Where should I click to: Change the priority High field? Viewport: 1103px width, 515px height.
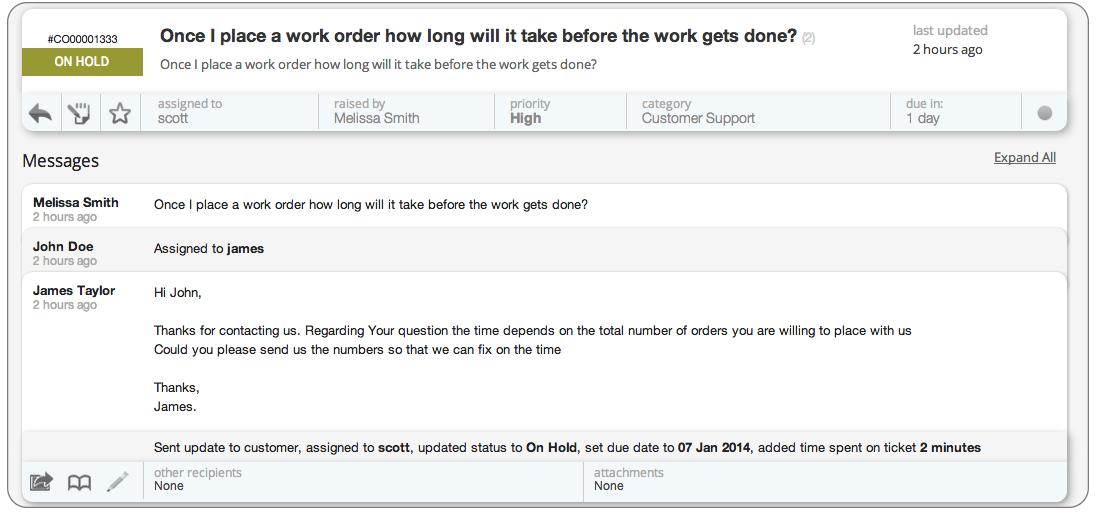pos(560,111)
